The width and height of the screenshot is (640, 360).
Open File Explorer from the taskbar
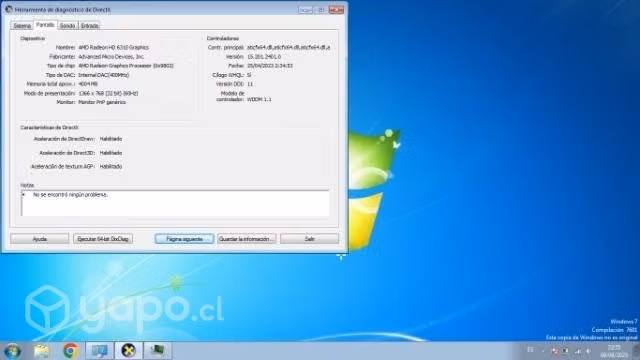point(41,351)
